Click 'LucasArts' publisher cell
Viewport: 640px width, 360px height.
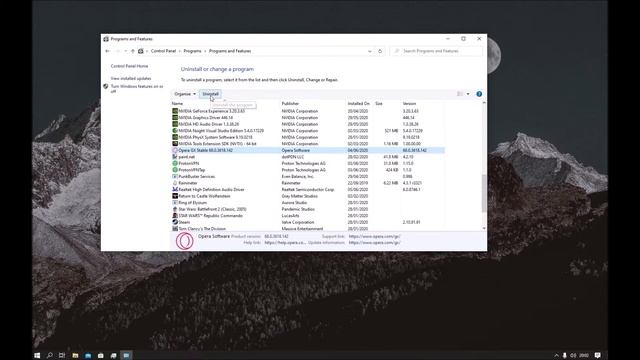(290, 216)
